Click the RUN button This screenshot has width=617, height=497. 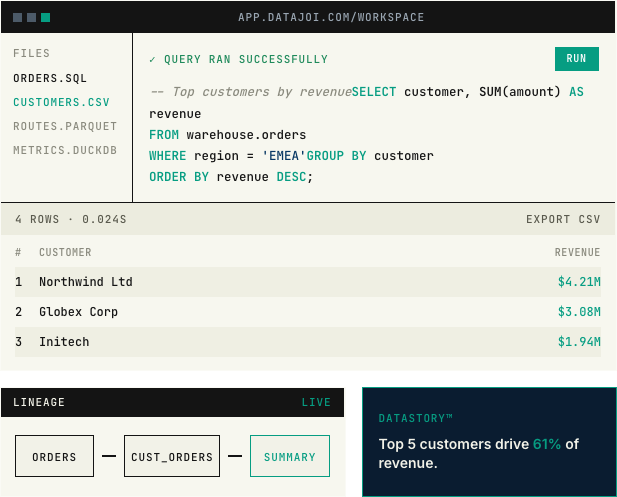click(x=576, y=59)
